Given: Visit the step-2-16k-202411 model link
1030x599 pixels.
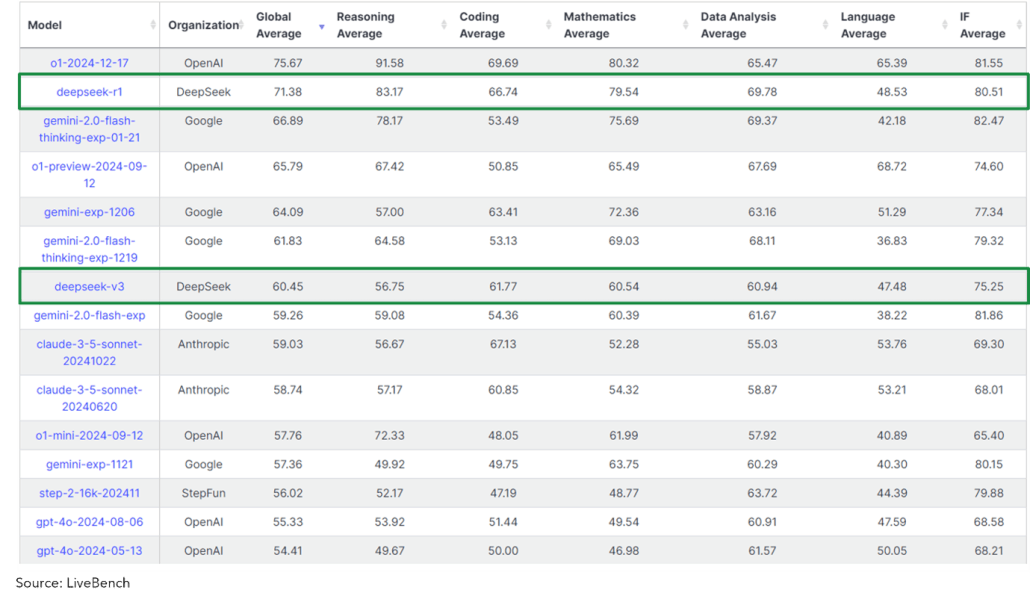Looking at the screenshot, I should click(x=89, y=493).
